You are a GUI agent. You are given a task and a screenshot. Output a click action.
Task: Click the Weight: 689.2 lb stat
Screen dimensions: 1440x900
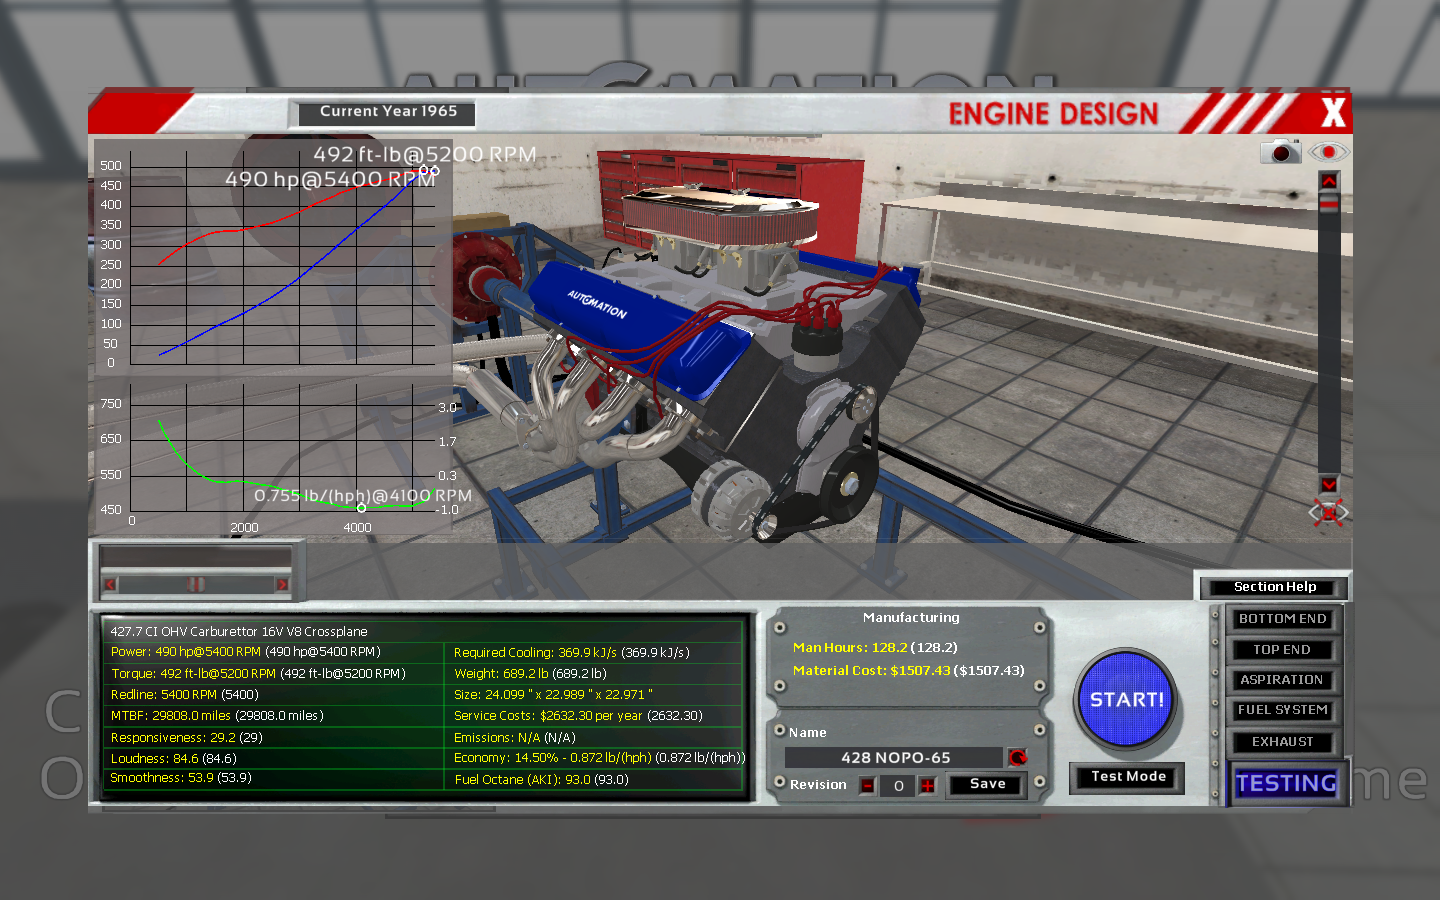(x=530, y=674)
